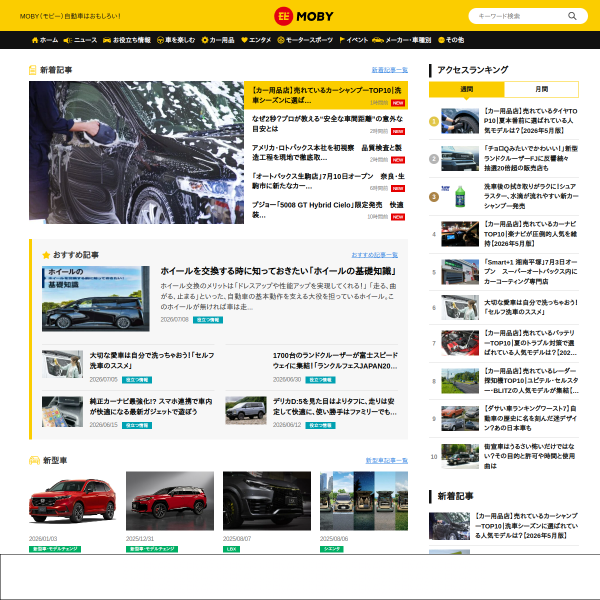Click the tag below the wheel article date
Screen dimensions: 600x600
208,320
